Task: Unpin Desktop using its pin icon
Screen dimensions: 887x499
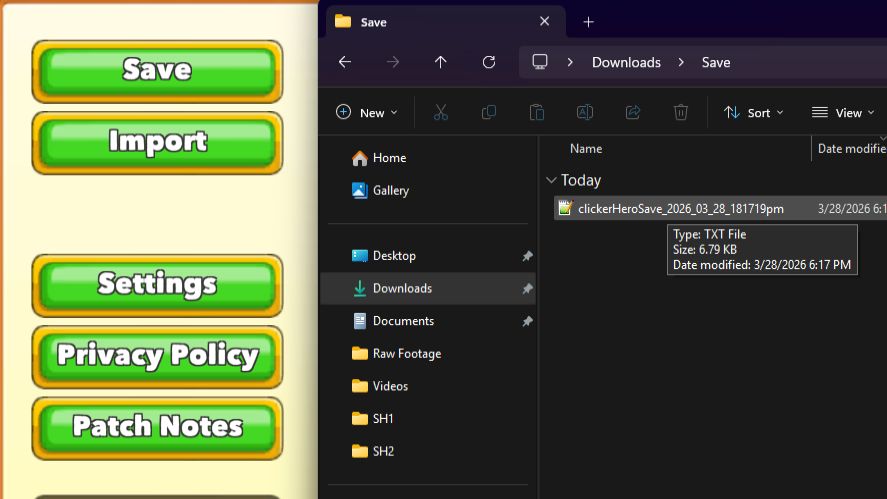Action: (x=527, y=256)
